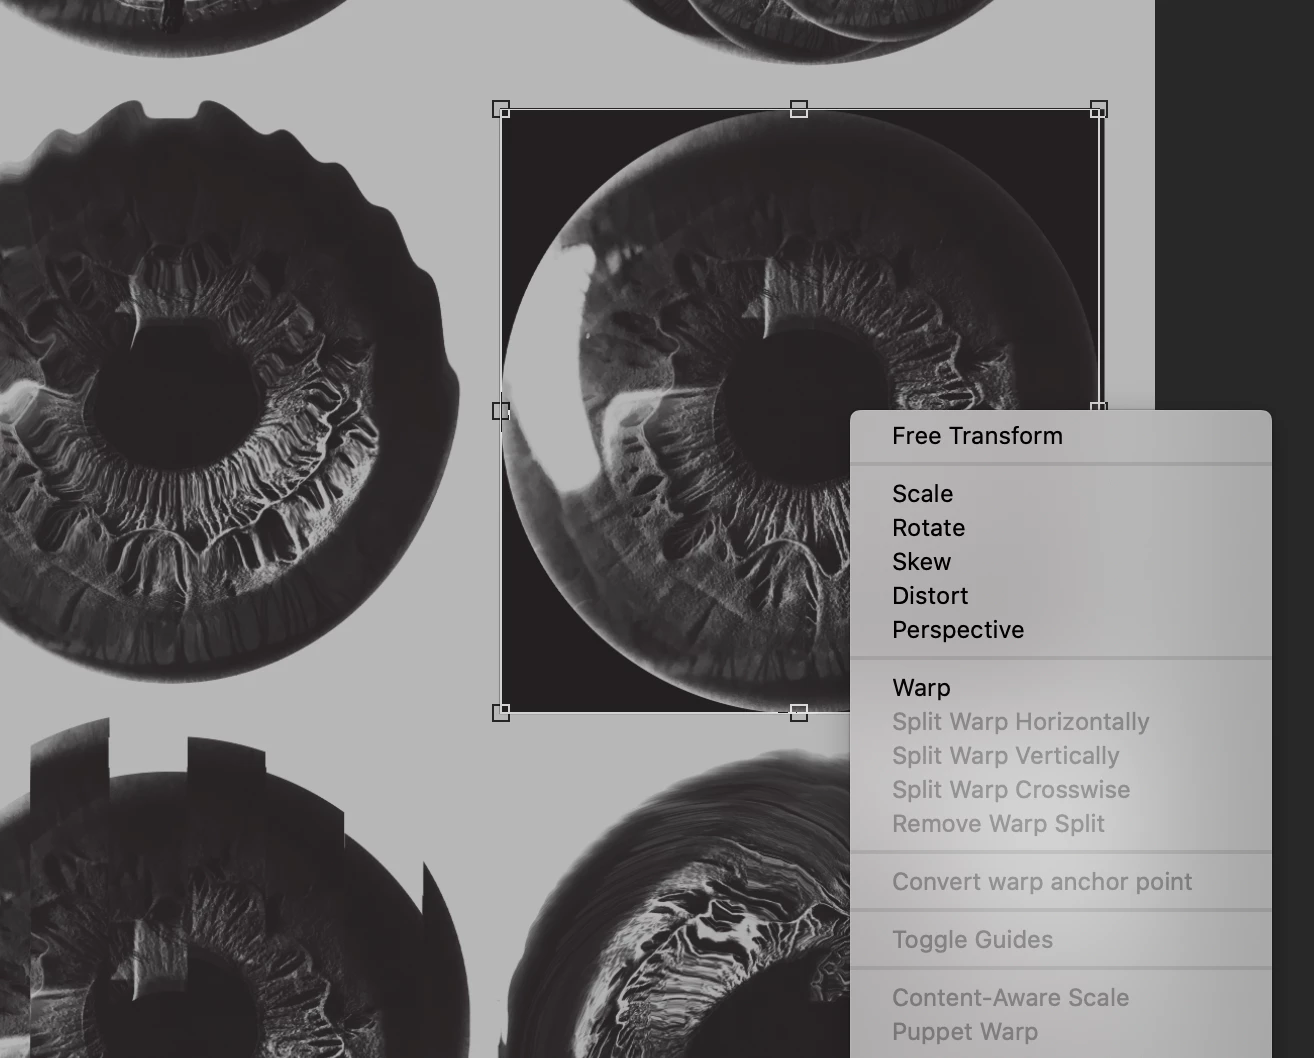Viewport: 1314px width, 1058px height.
Task: Click the left-middle transform handle
Action: pos(501,411)
